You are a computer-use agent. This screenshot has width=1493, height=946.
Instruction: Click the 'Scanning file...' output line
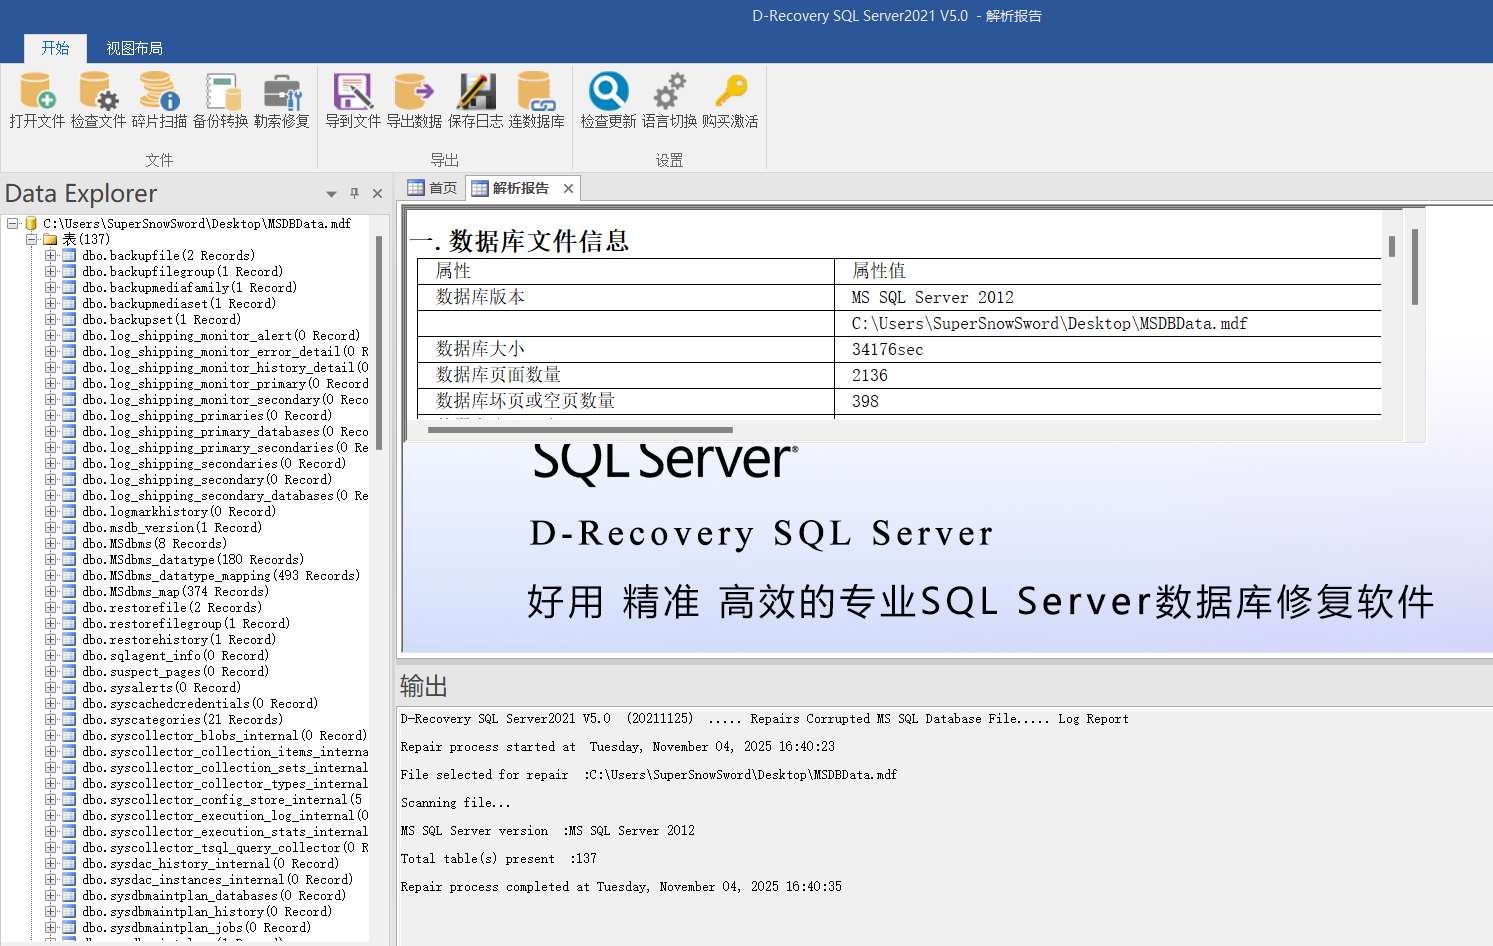456,803
